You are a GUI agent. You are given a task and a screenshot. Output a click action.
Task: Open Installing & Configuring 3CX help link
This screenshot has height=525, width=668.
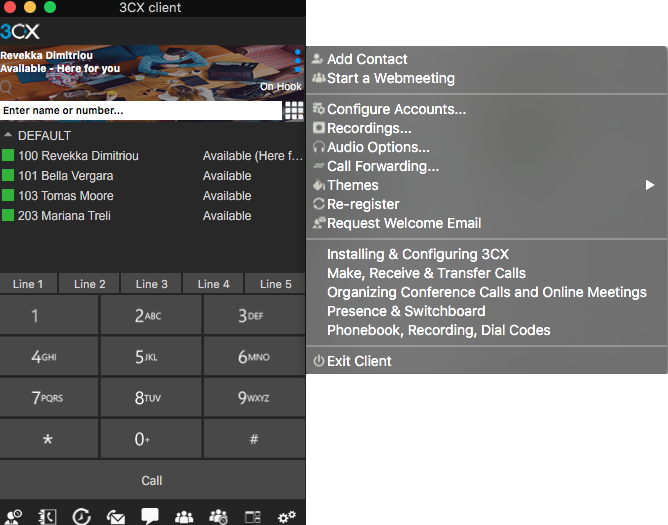[x=418, y=254]
